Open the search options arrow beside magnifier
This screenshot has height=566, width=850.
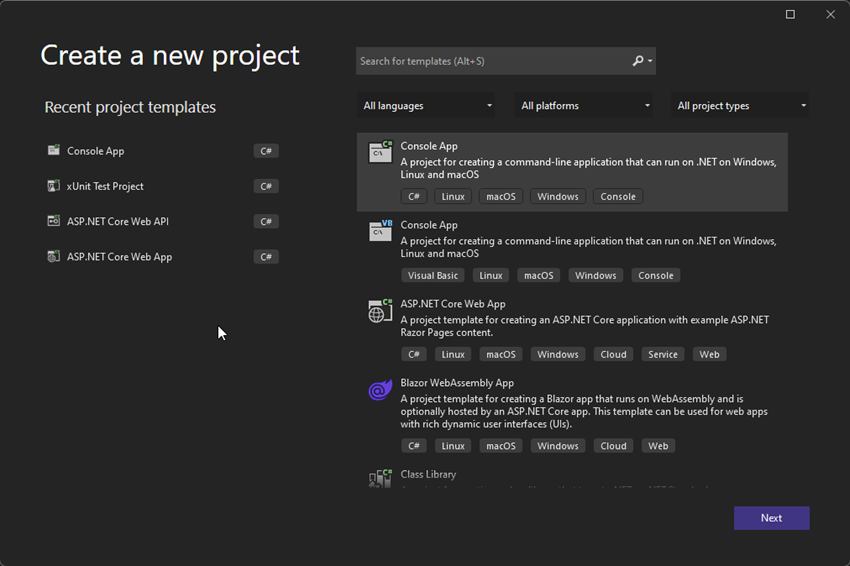point(650,61)
